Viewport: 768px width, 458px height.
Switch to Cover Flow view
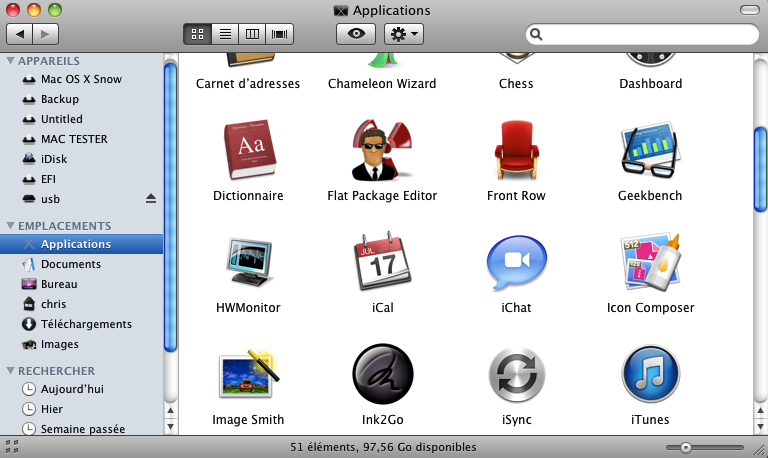280,34
